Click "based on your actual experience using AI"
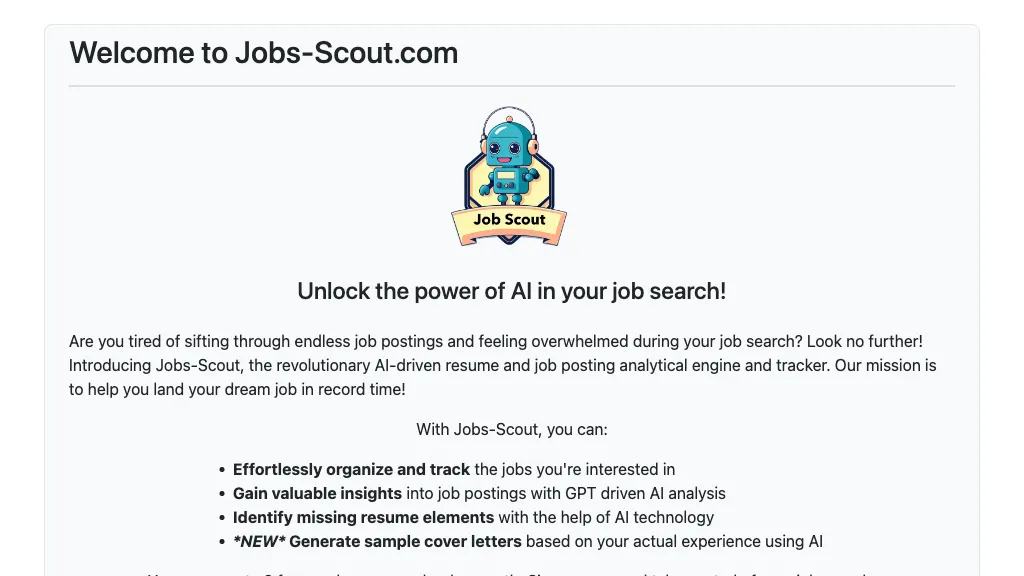 pyautogui.click(x=674, y=541)
